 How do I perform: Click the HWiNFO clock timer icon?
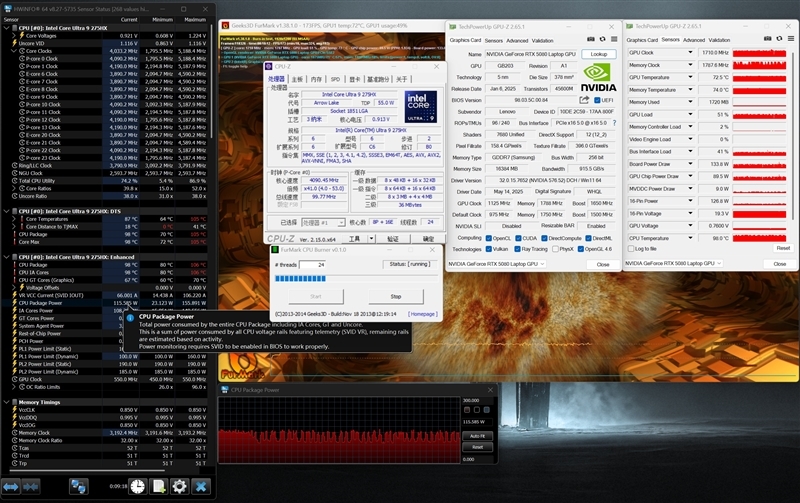(137, 487)
